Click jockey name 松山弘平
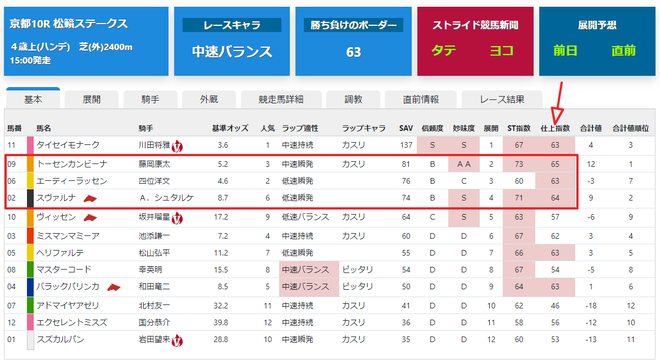Image resolution: width=660 pixels, height=364 pixels. tap(154, 253)
